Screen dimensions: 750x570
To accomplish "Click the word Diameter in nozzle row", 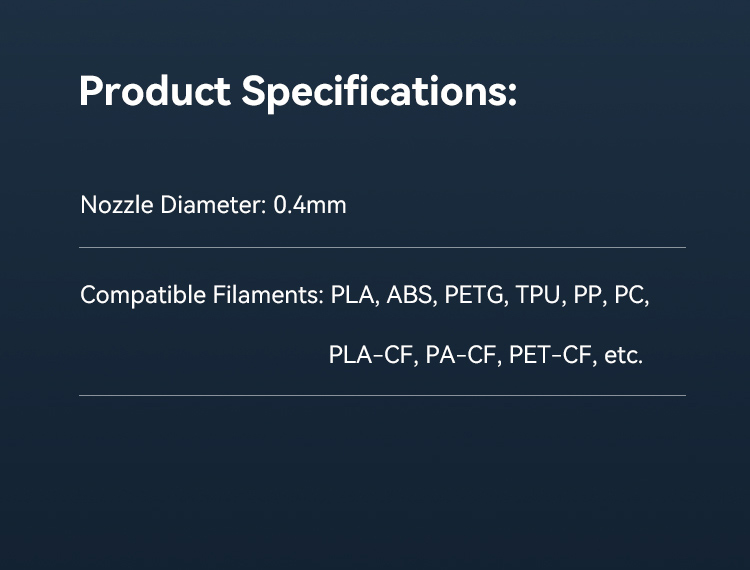I will pyautogui.click(x=213, y=205).
